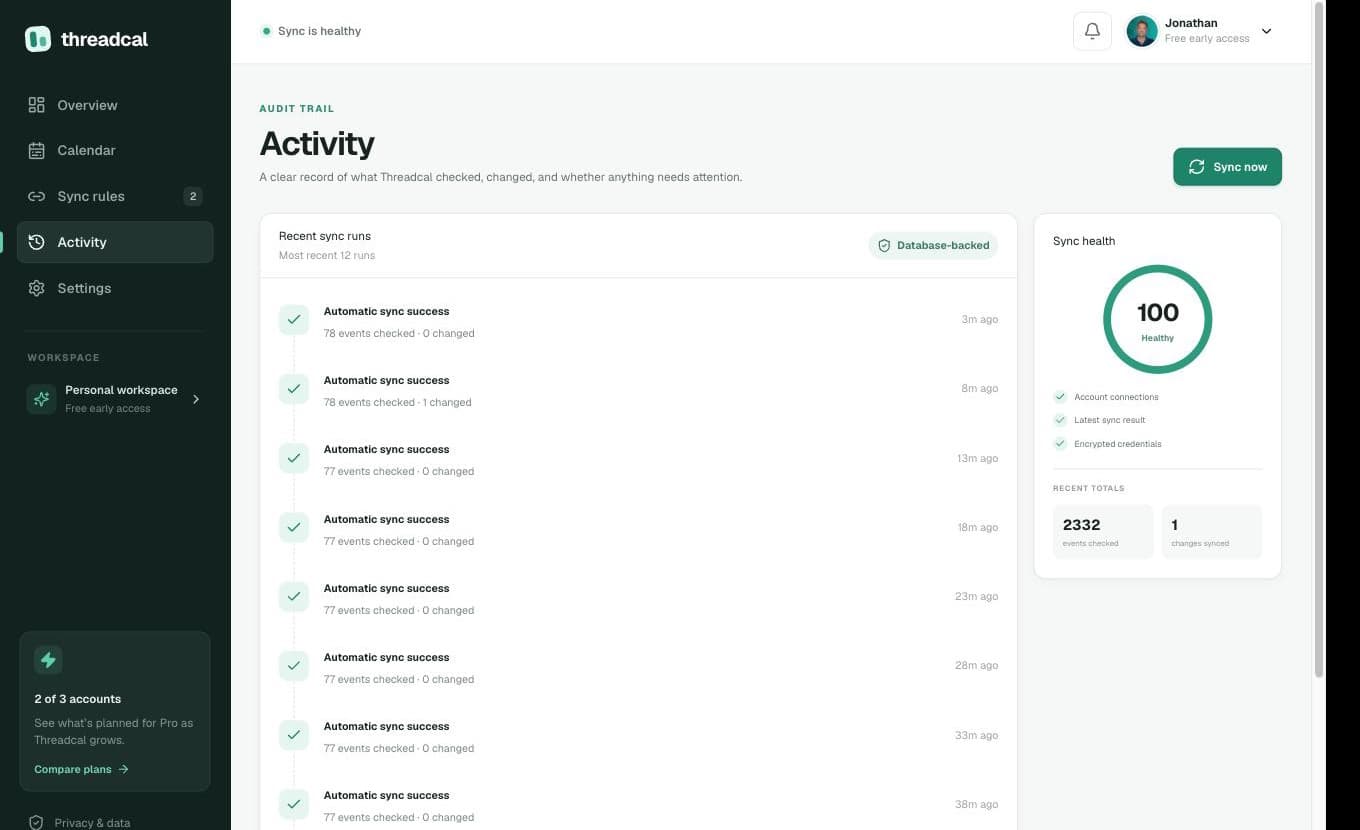
Task: Click the 'Account connections' label
Action: [1116, 397]
